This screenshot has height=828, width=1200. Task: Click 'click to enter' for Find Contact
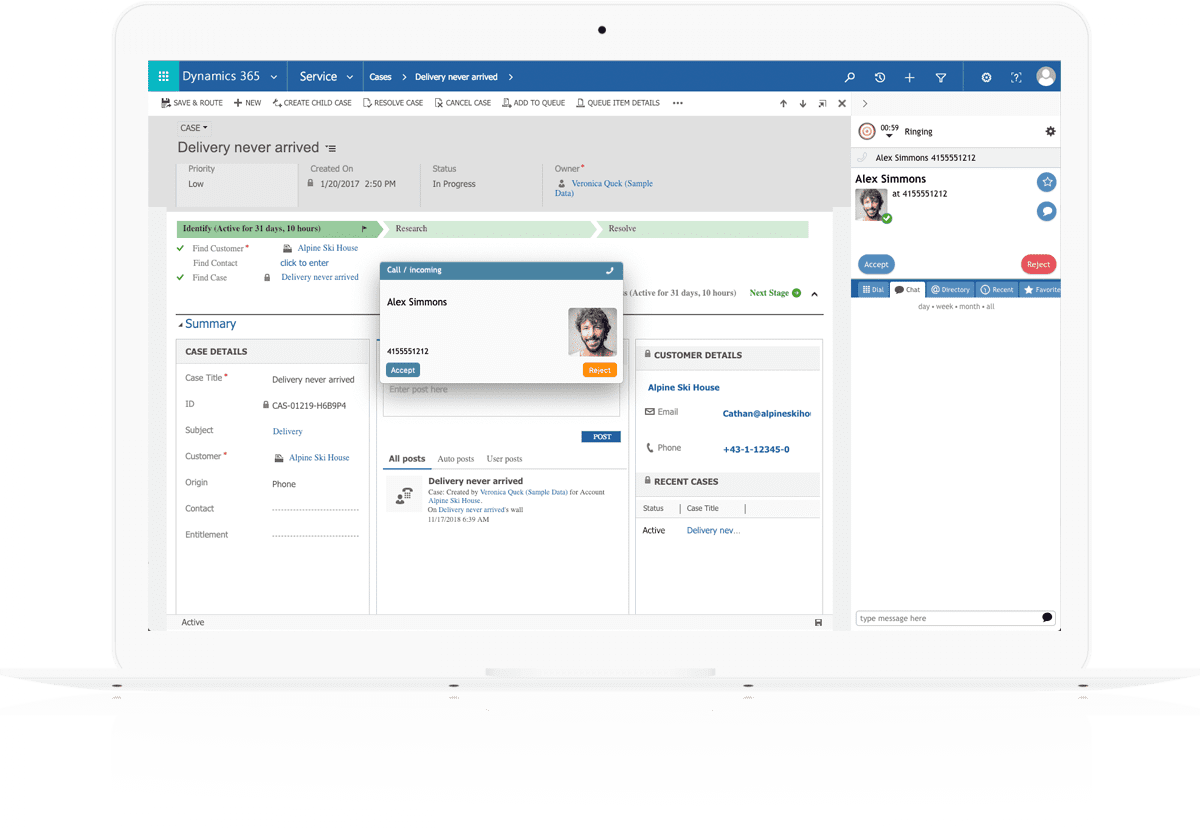coord(304,263)
